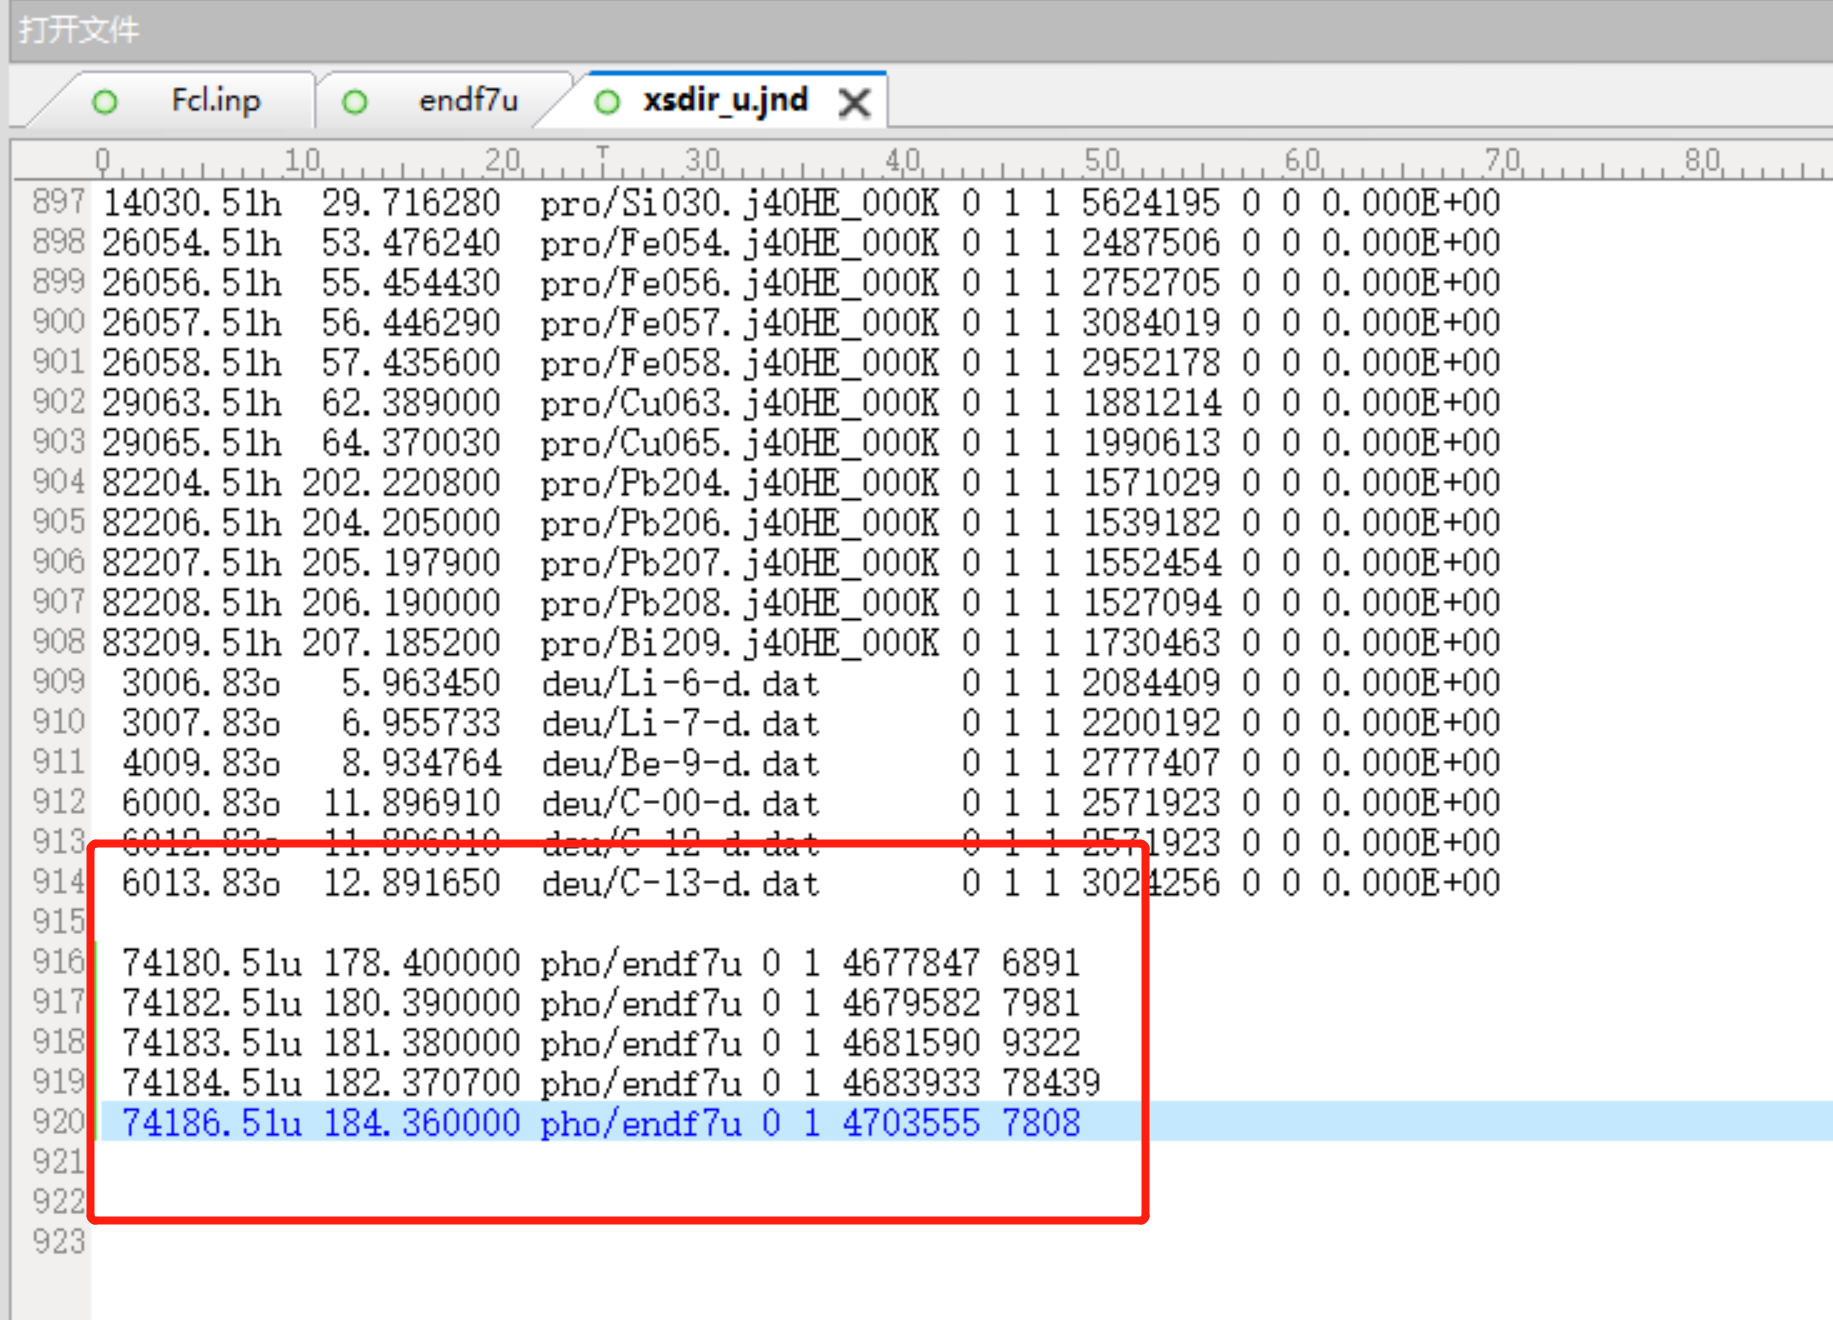Click line number 897 in the gutter

58,202
